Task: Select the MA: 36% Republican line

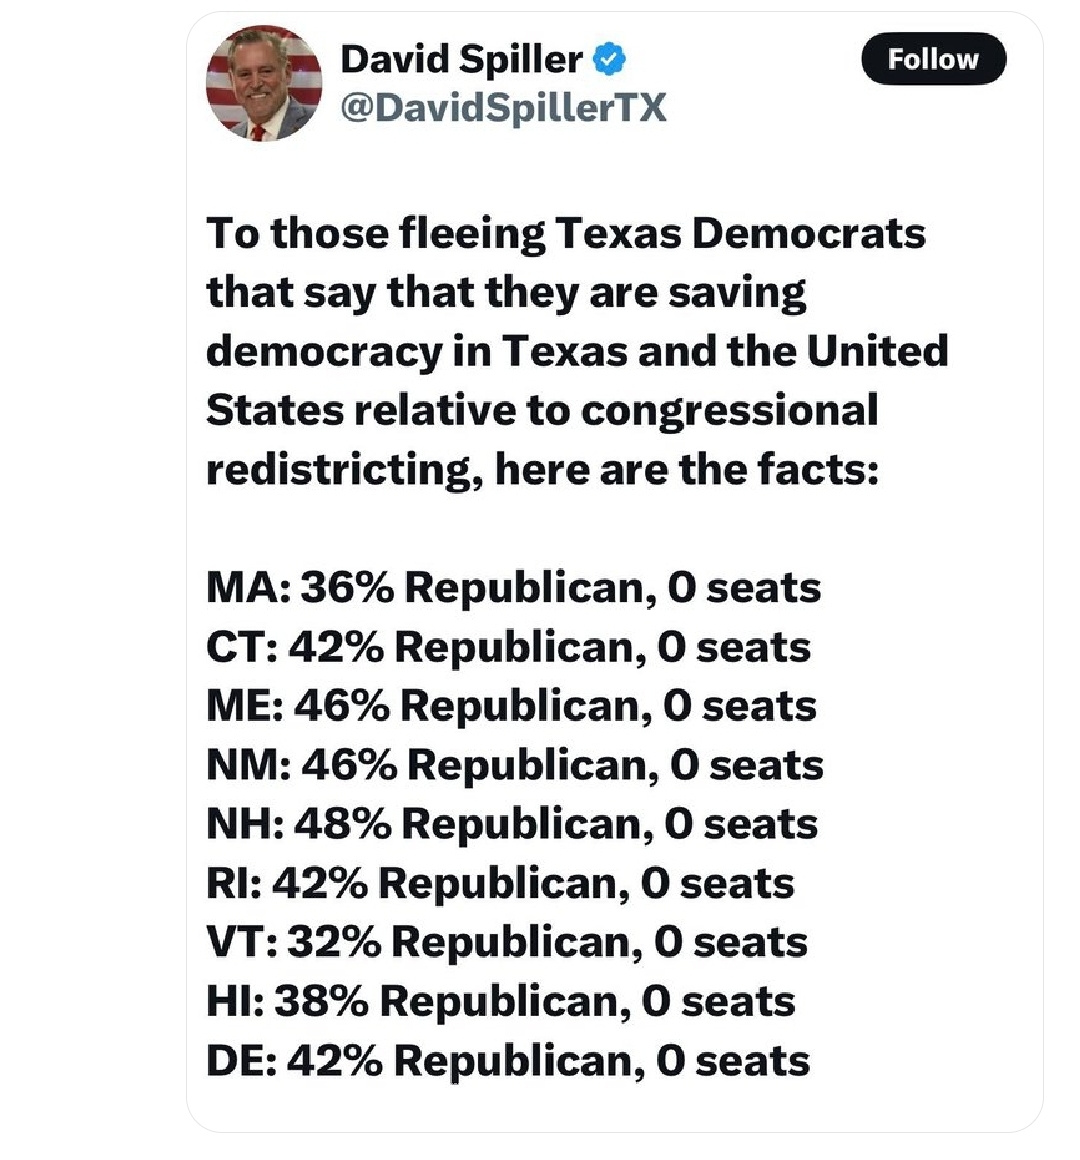Action: (513, 587)
